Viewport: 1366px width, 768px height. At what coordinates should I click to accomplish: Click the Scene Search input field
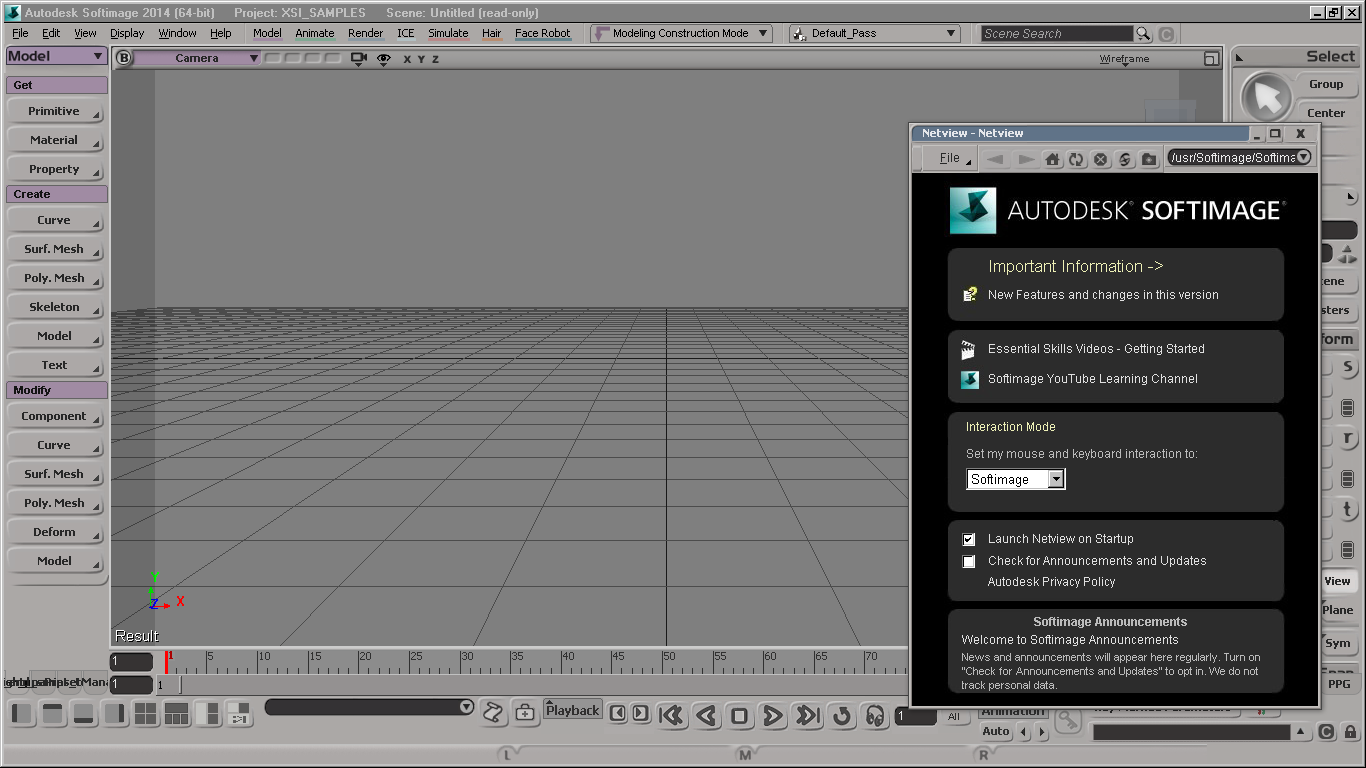click(1057, 33)
